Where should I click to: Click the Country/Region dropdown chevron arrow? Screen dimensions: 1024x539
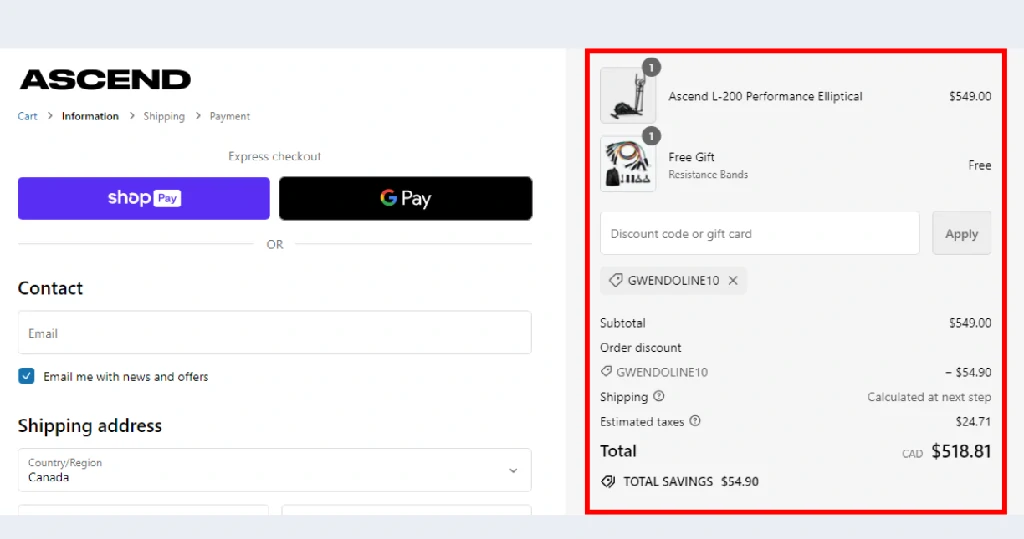point(513,470)
